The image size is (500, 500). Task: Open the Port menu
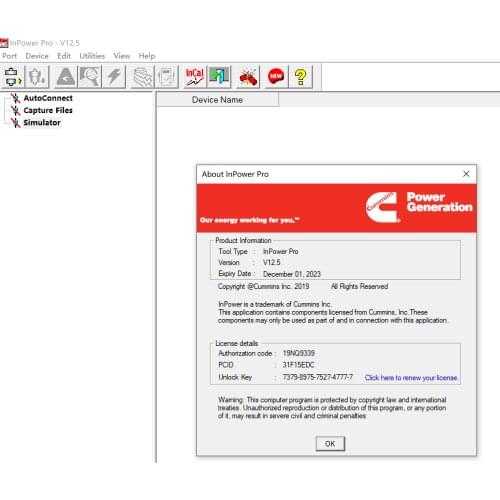coord(9,56)
